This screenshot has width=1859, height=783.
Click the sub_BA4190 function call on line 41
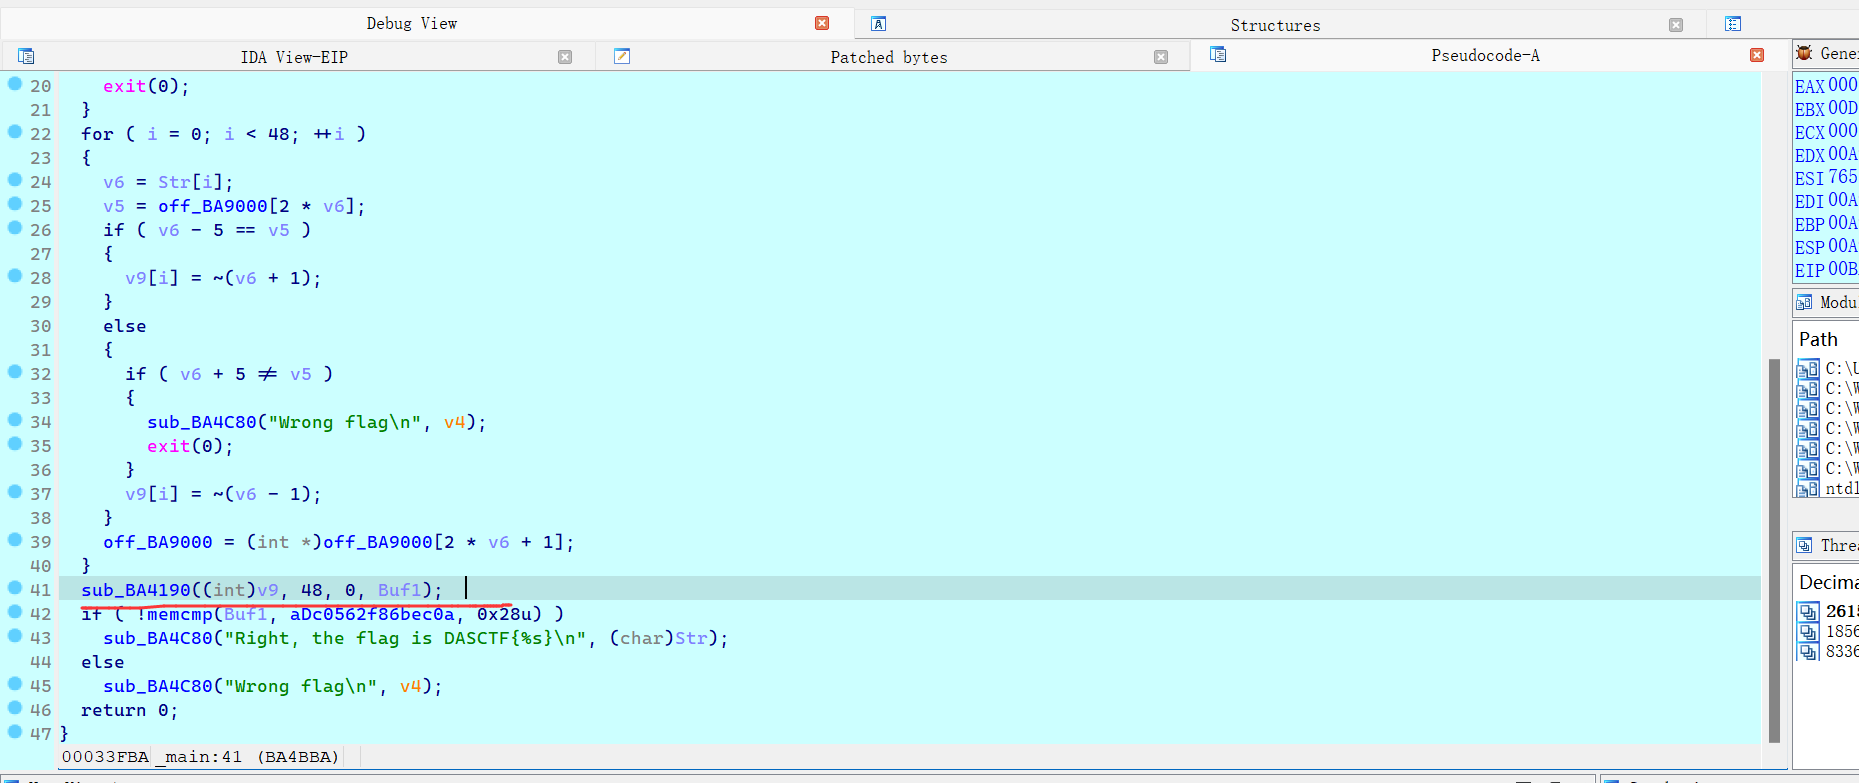(136, 590)
